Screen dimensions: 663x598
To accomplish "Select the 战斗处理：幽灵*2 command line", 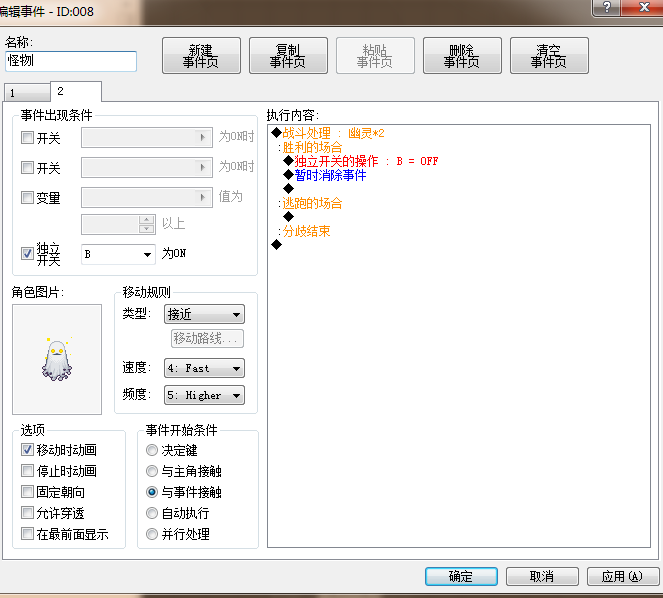I will click(328, 133).
